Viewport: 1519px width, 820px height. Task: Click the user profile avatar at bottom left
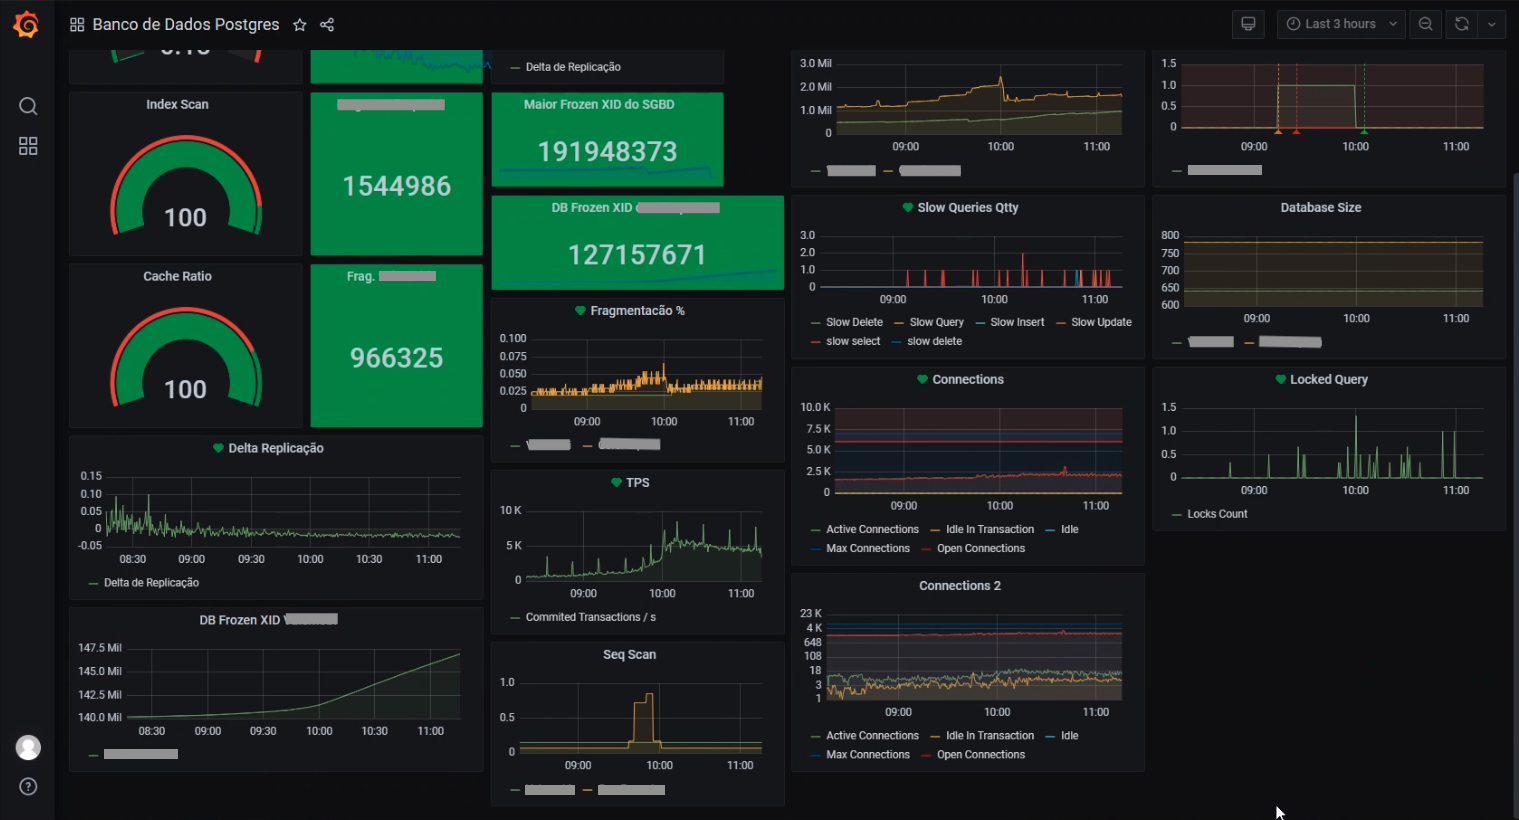(x=27, y=747)
